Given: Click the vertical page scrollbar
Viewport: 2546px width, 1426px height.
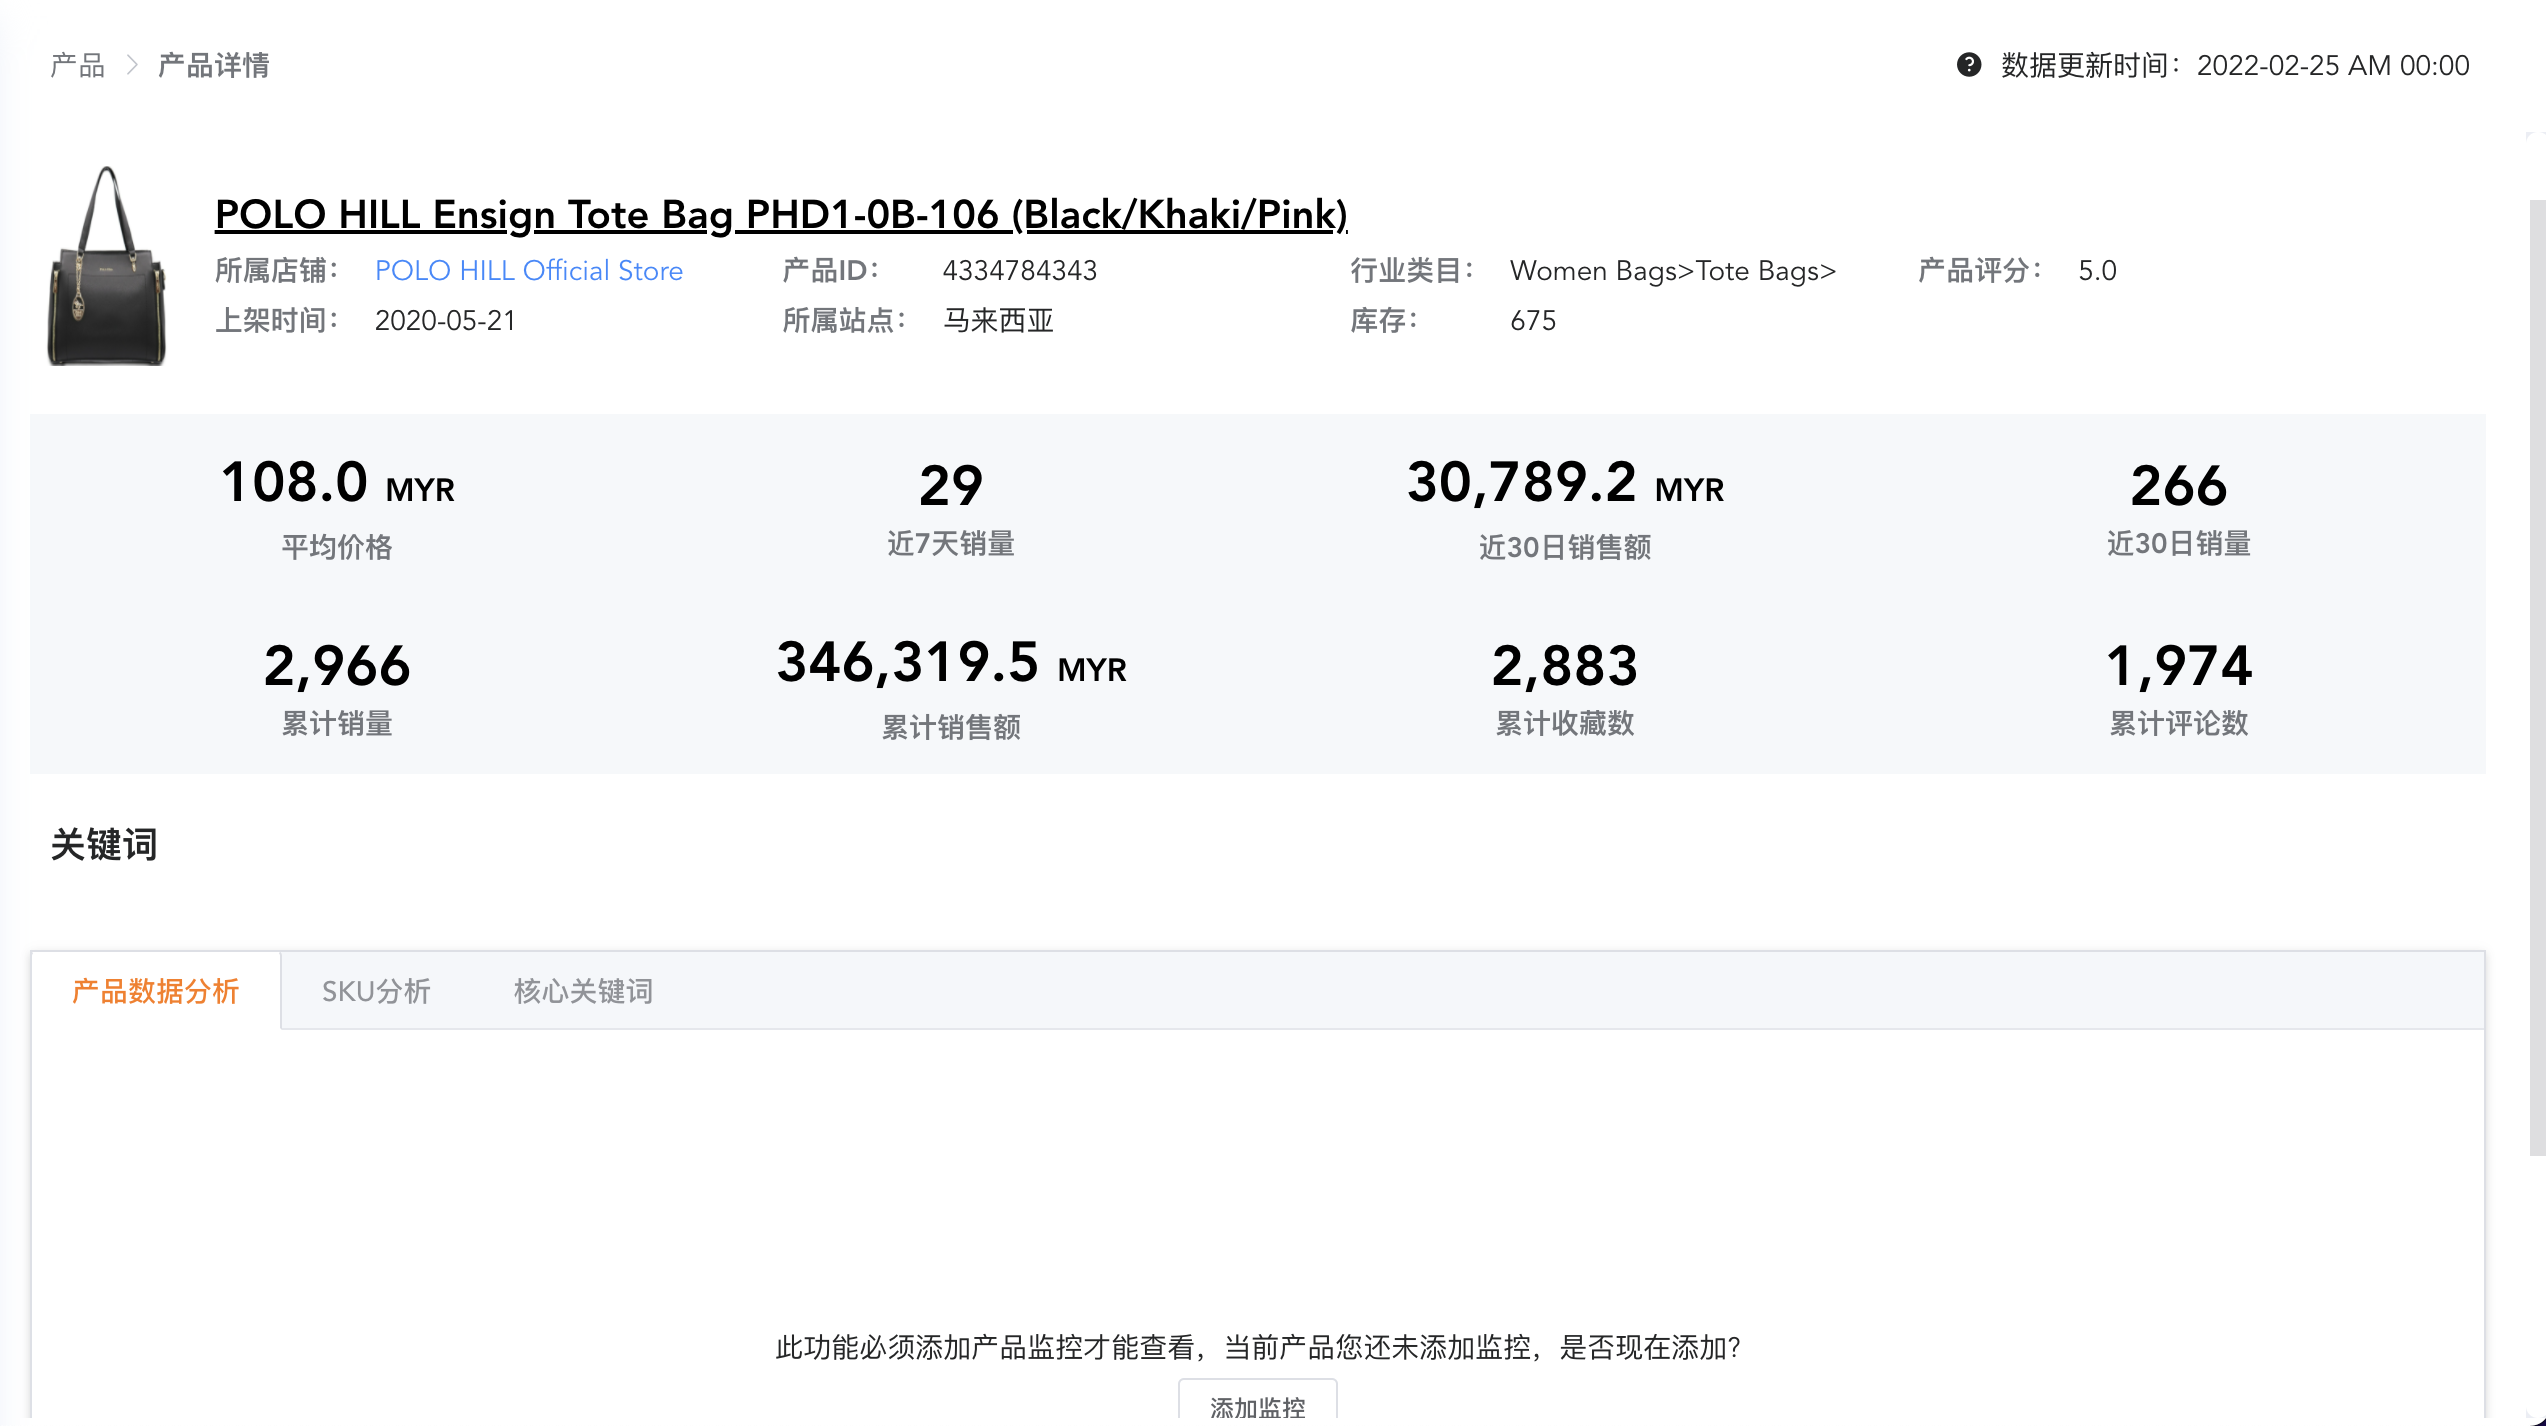Looking at the screenshot, I should [2537, 678].
